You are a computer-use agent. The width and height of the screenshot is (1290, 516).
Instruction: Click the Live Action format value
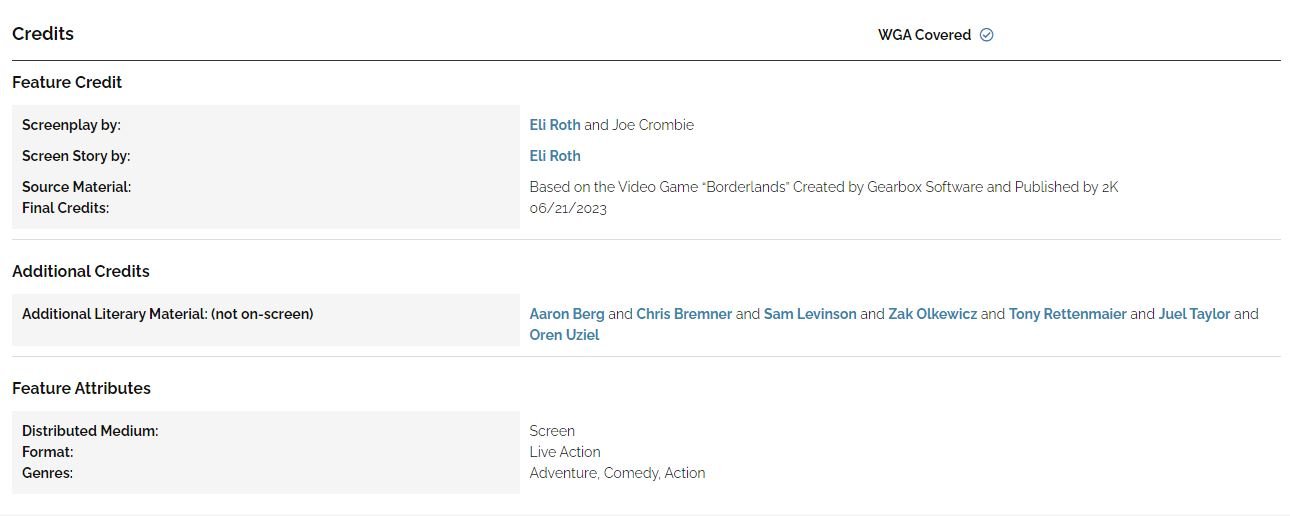point(565,452)
